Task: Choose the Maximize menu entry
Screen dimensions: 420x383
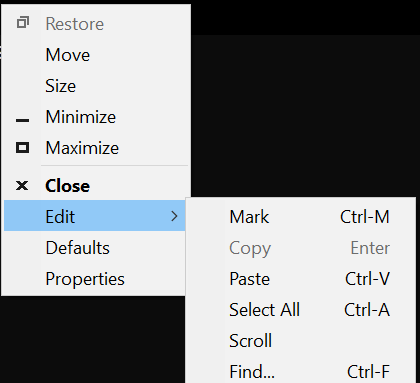Action: click(96, 148)
